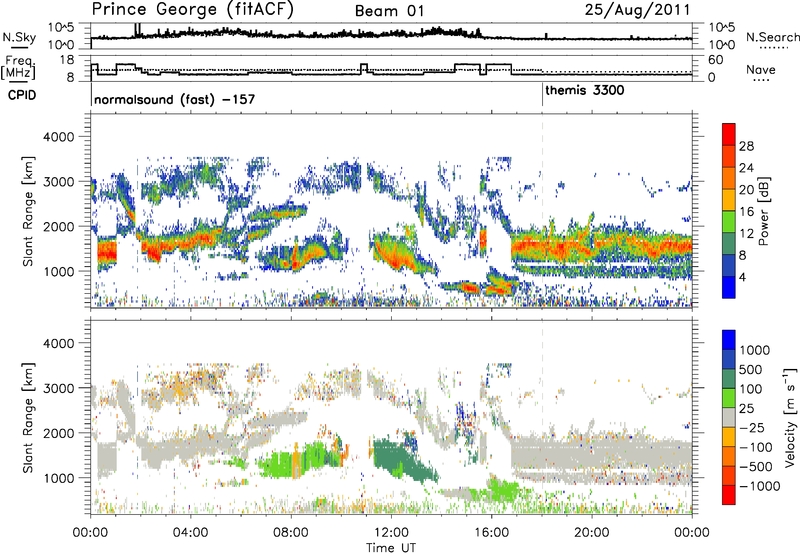Click the 'Power [dB]' colorbar label
800x554 pixels.
(x=763, y=211)
